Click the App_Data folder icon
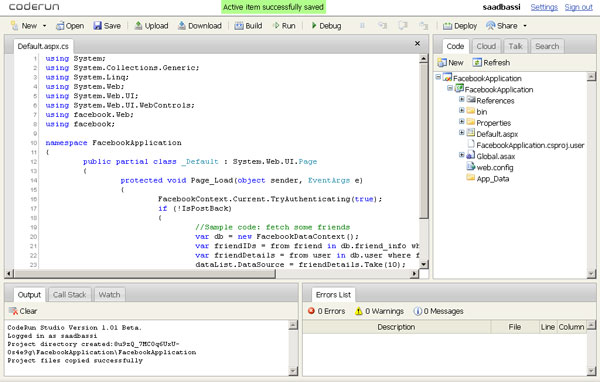Screen dimensions: 600x382 (470, 178)
